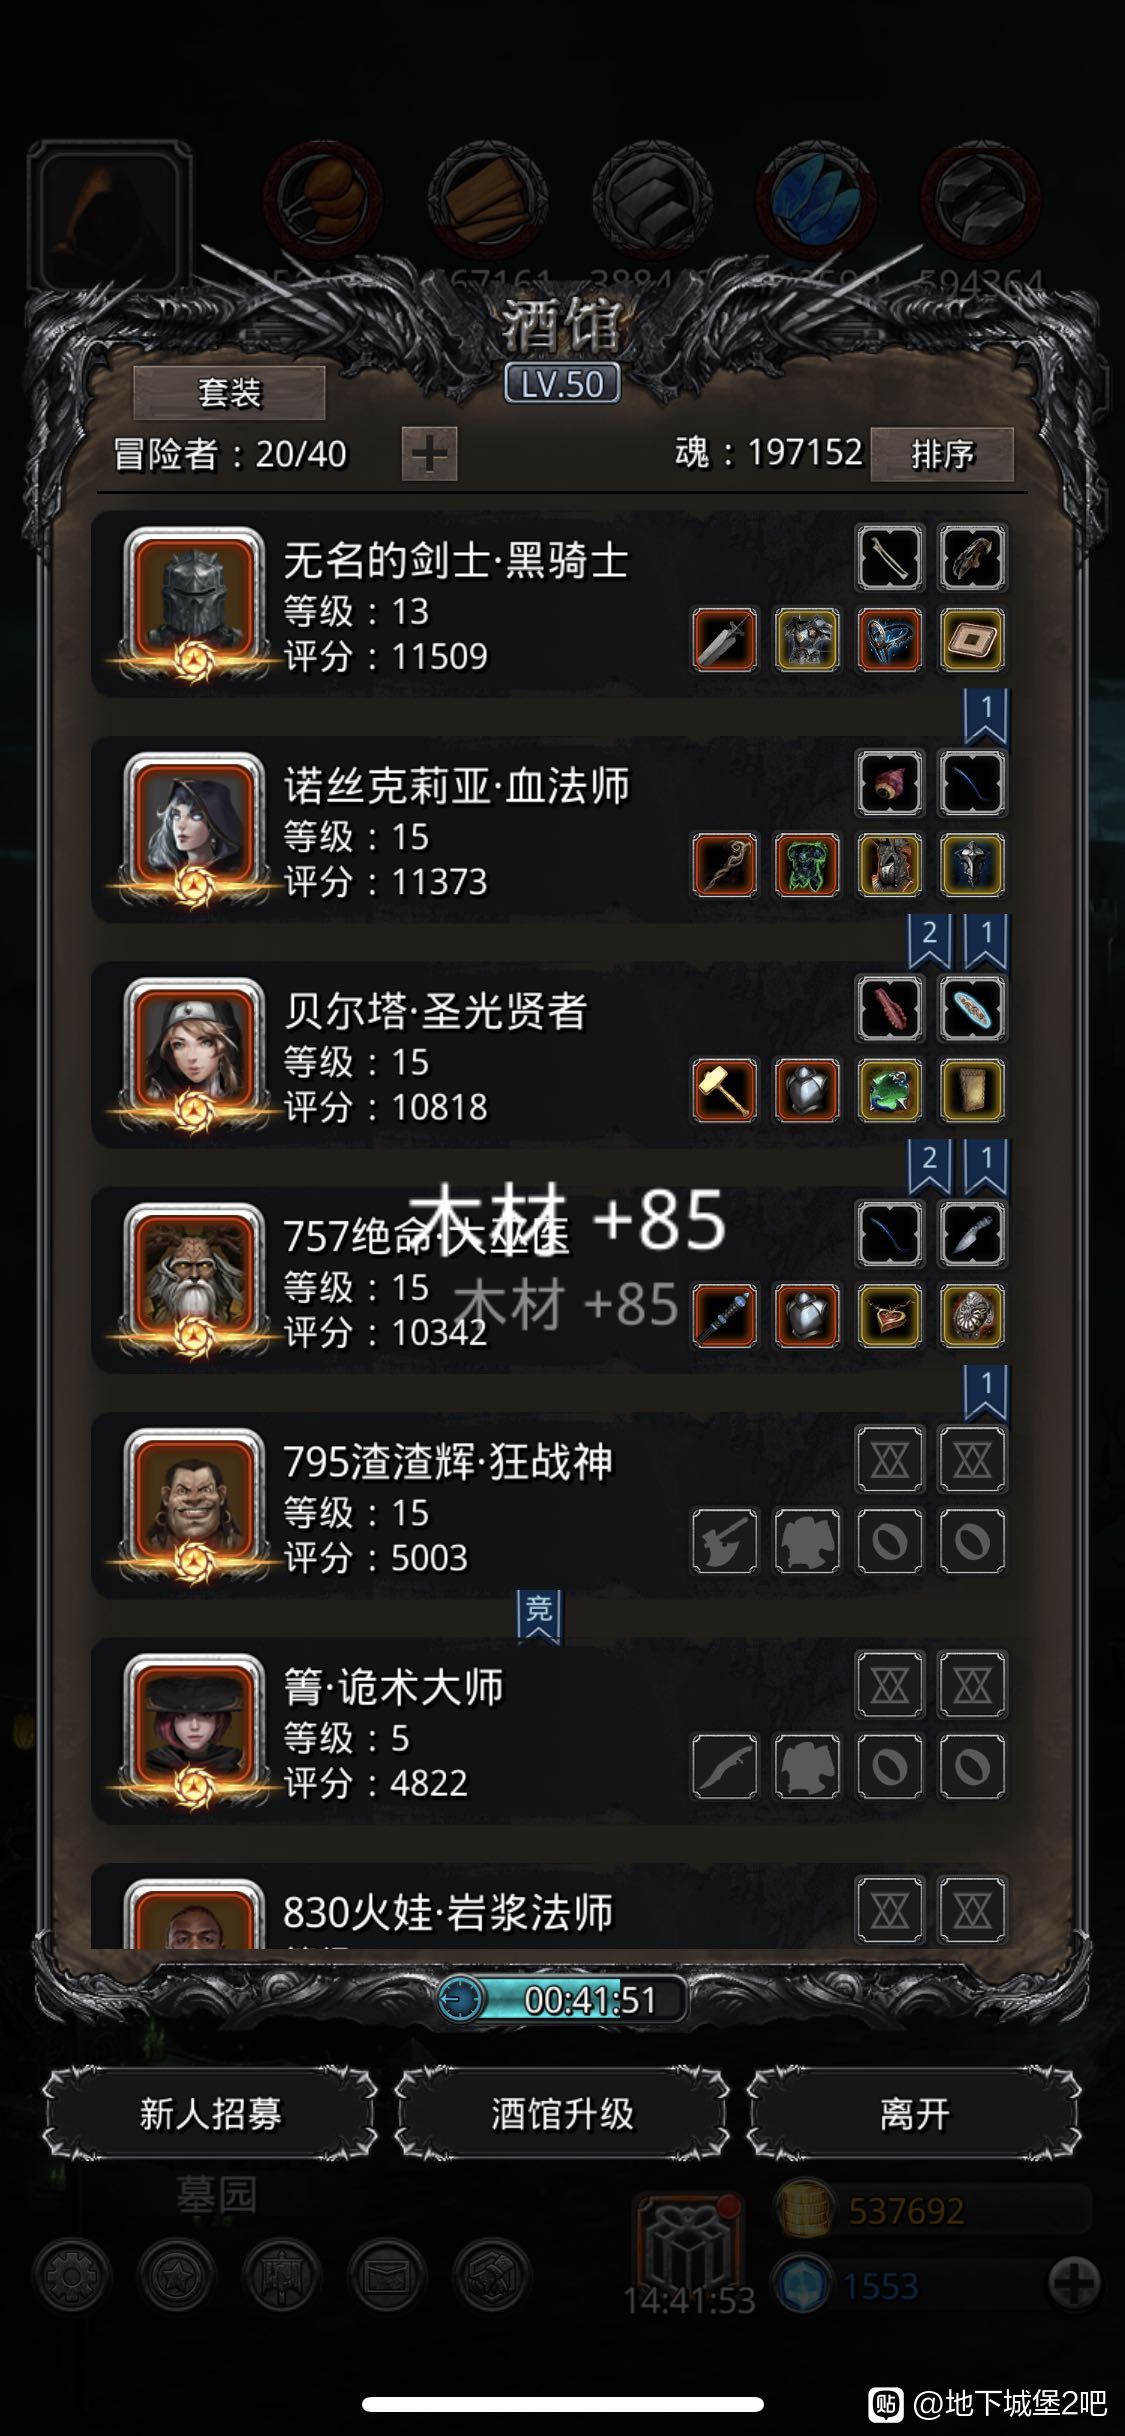
Task: Click the 新人招募 recruit button
Action: 210,2113
